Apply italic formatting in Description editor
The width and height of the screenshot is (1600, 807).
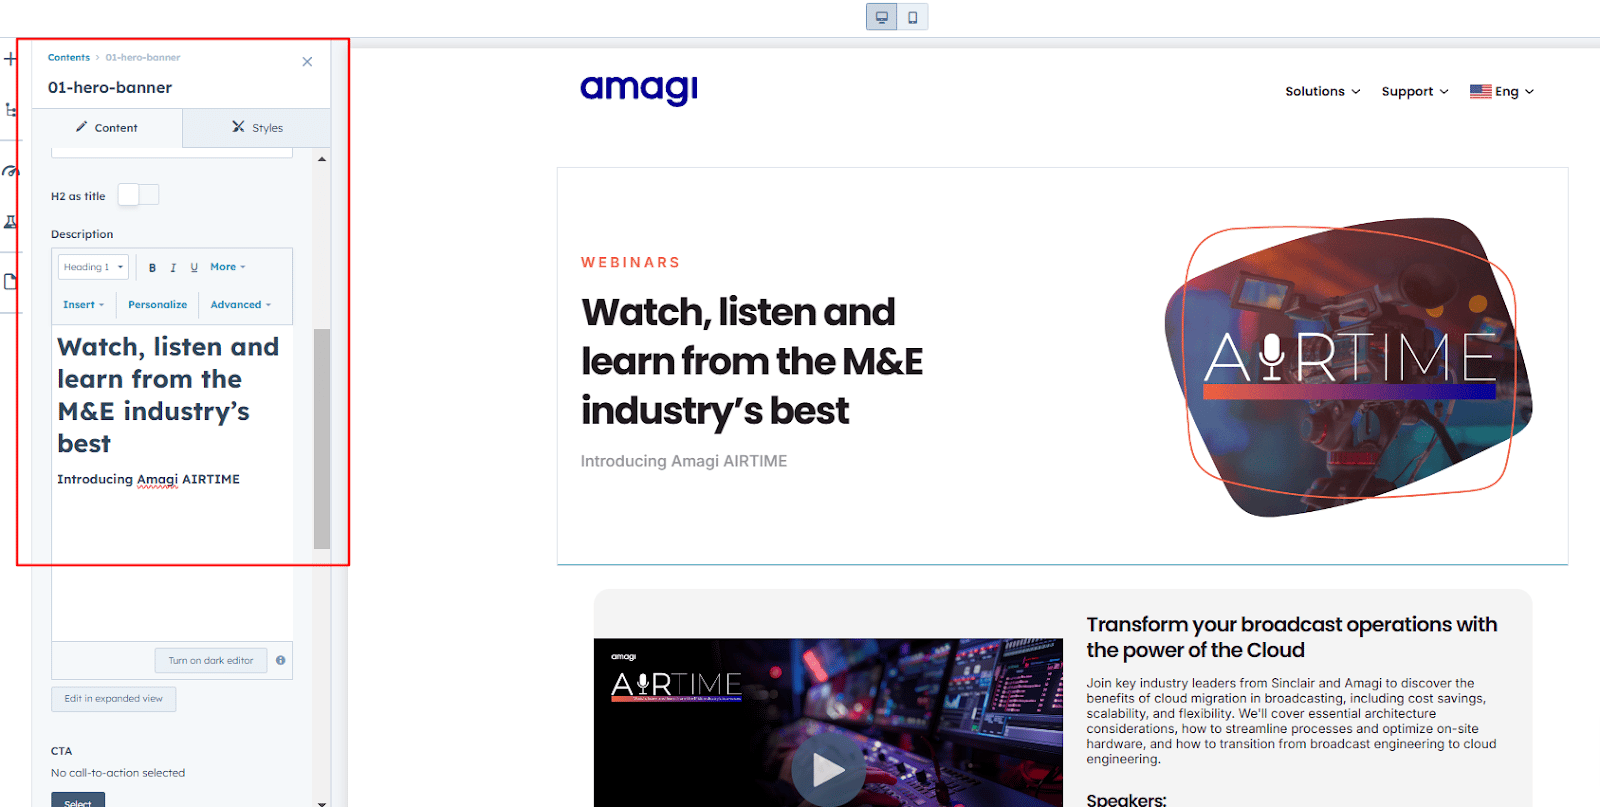[173, 268]
